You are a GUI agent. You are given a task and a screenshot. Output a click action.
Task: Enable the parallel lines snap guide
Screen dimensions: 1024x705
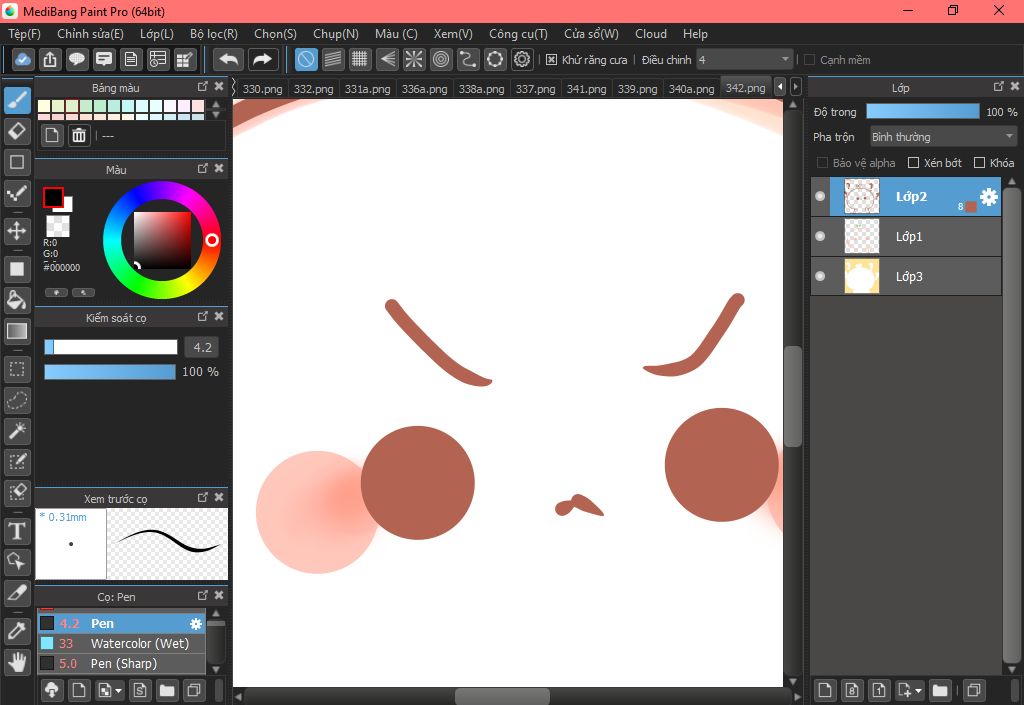(333, 59)
